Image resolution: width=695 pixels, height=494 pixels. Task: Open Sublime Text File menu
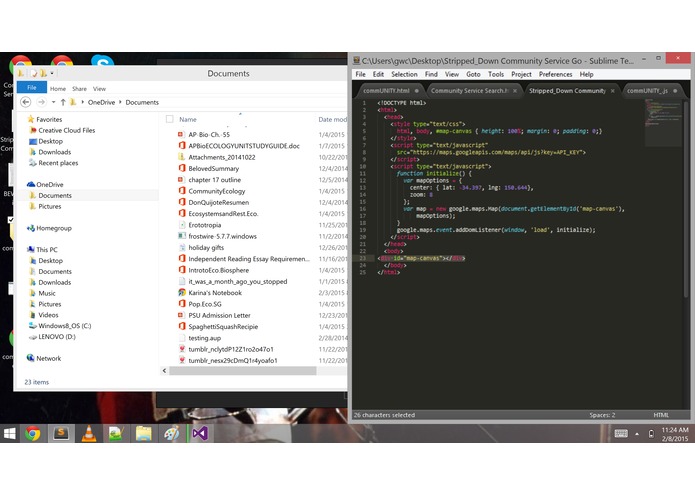[x=360, y=74]
